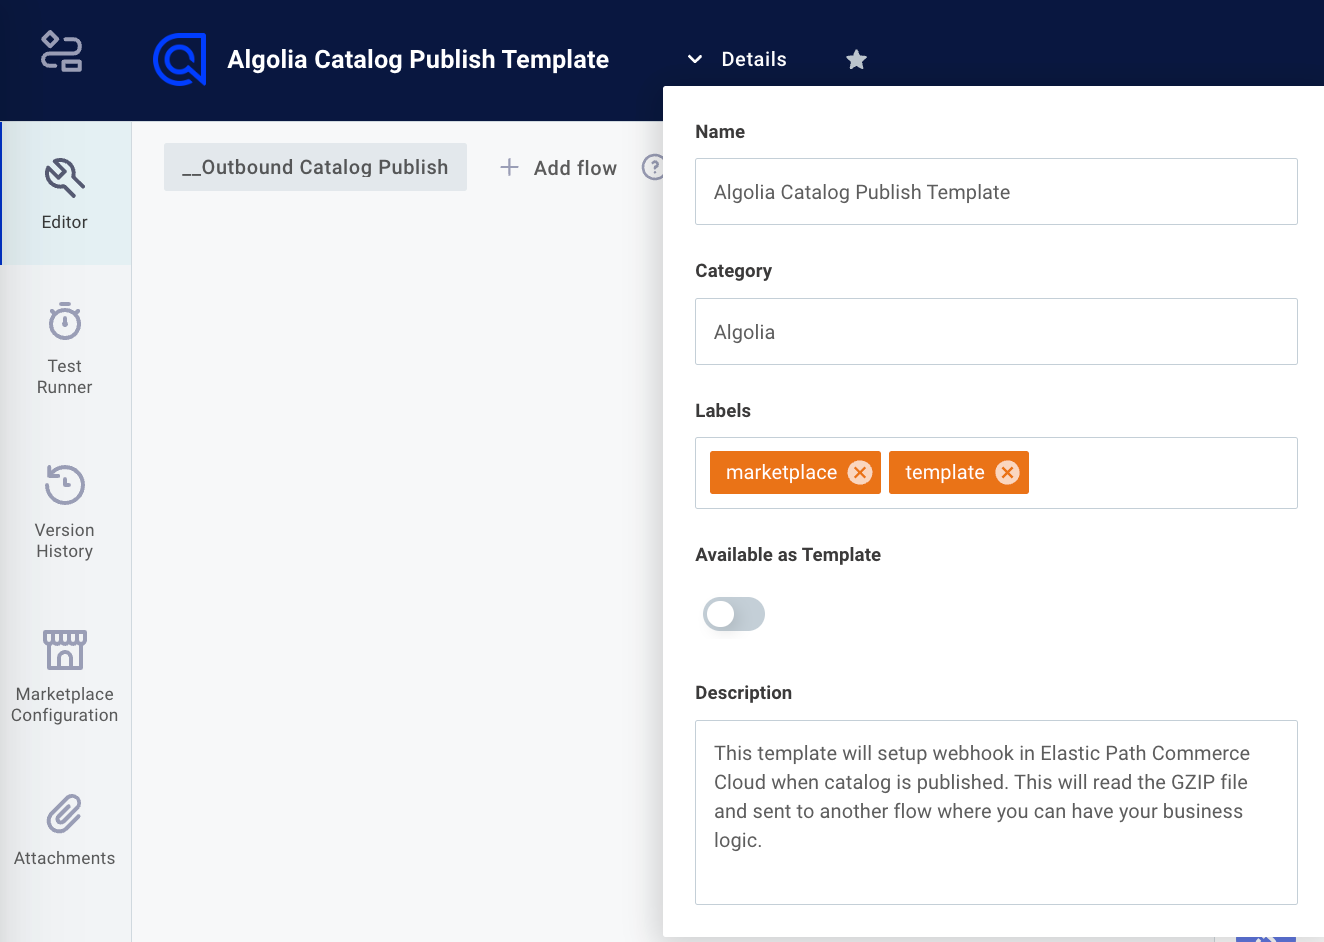Click the integration designer icon in top-left
Viewport: 1324px width, 942px height.
click(61, 52)
